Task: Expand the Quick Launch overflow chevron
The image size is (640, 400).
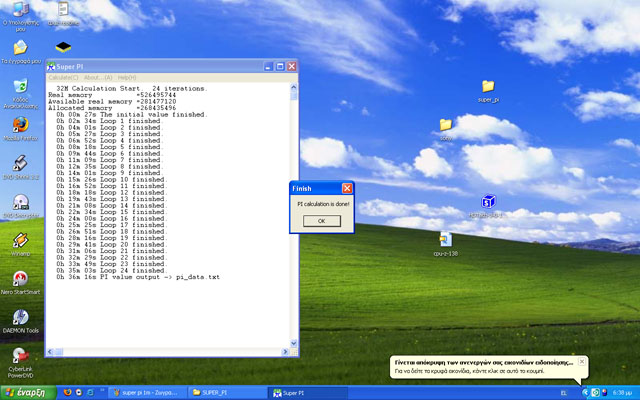Action: tap(102, 391)
